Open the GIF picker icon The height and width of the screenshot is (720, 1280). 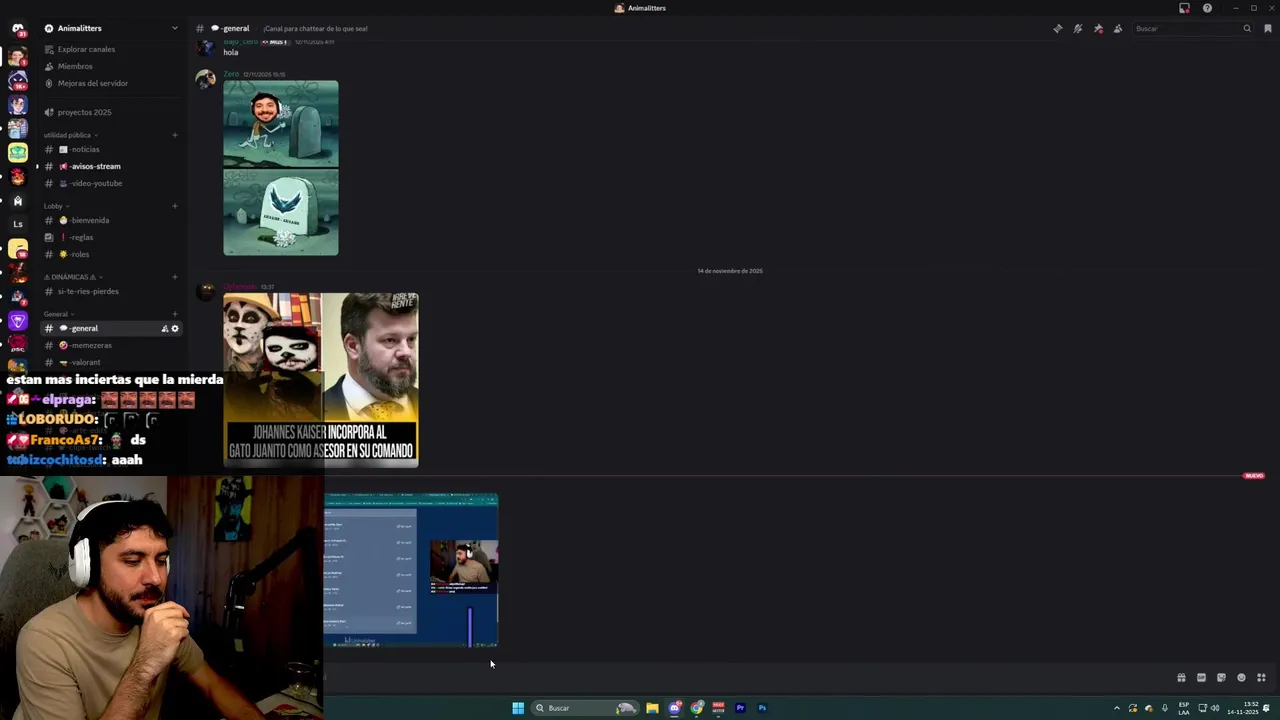click(x=1201, y=677)
